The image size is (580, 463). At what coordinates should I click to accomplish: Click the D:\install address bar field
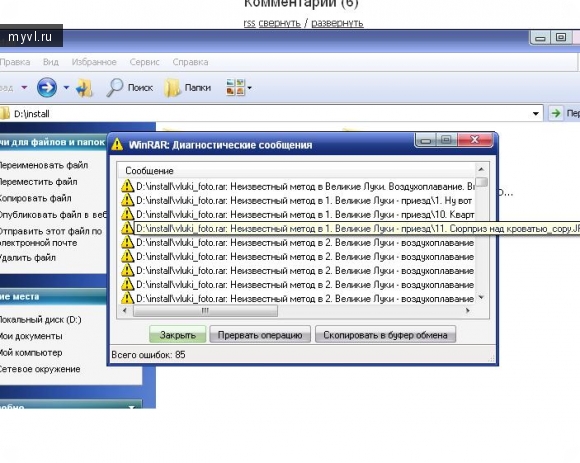point(272,114)
